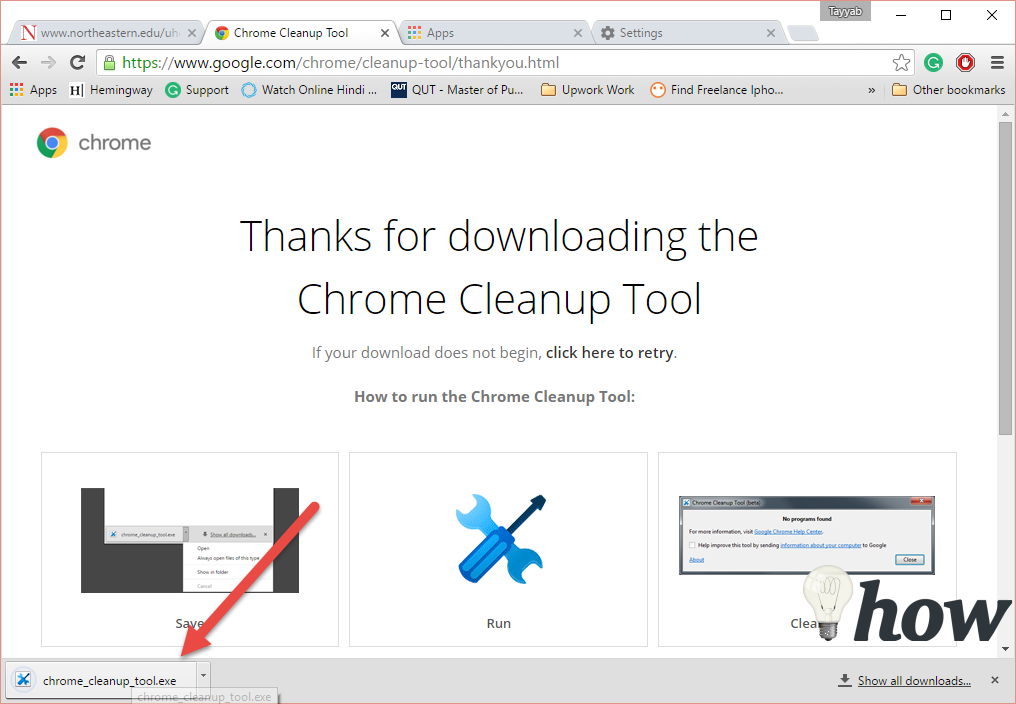1016x704 pixels.
Task: Click the Save step screenshot thumbnail
Action: (190, 540)
